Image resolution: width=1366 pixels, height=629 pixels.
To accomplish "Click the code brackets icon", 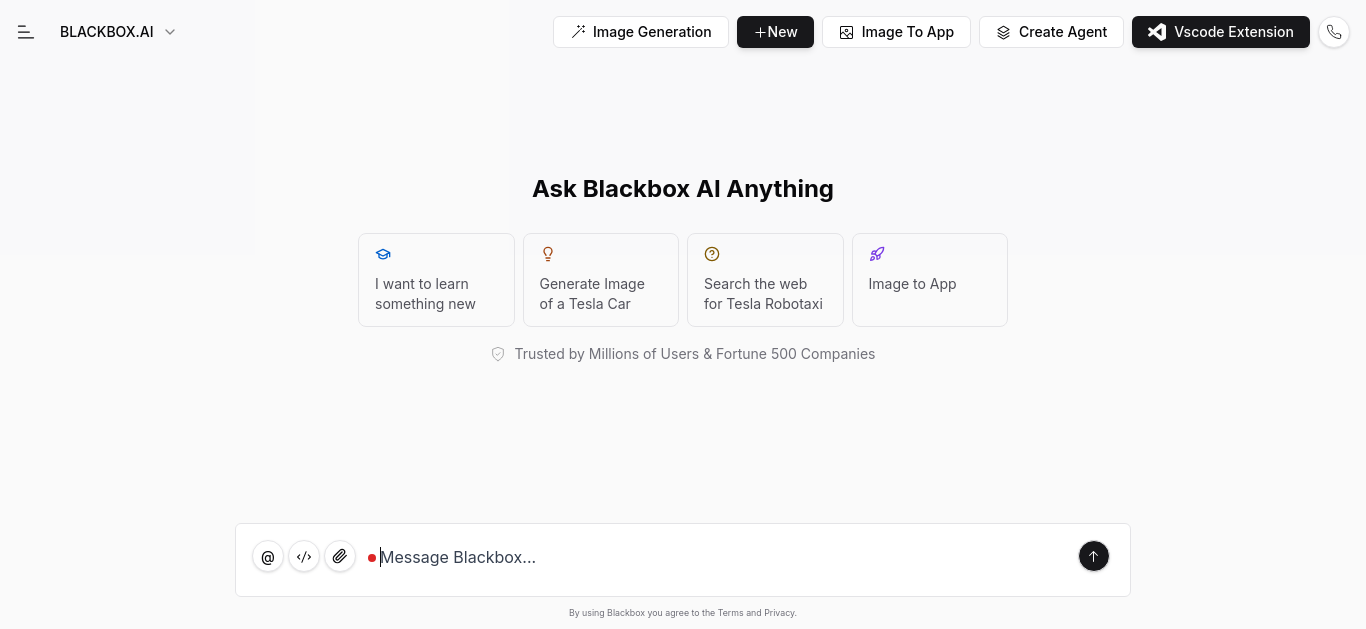I will [x=304, y=557].
